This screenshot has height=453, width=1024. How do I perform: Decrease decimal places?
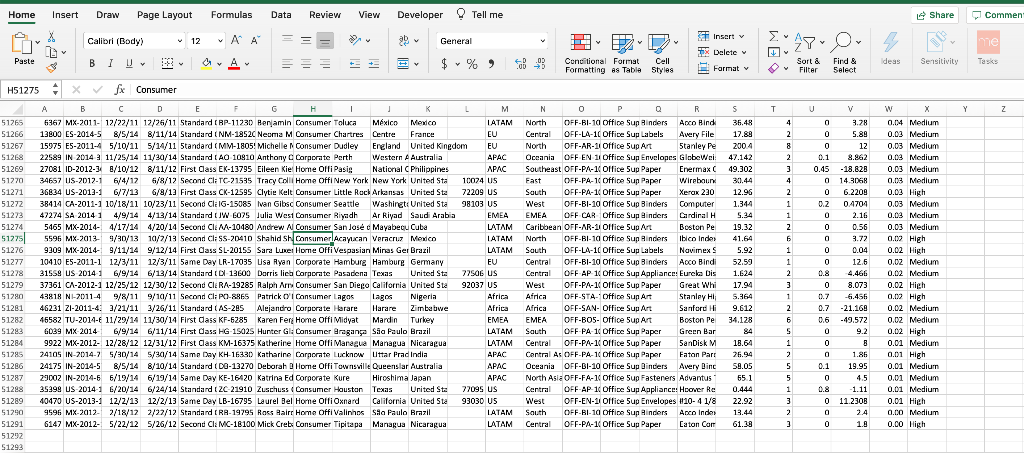pos(540,63)
